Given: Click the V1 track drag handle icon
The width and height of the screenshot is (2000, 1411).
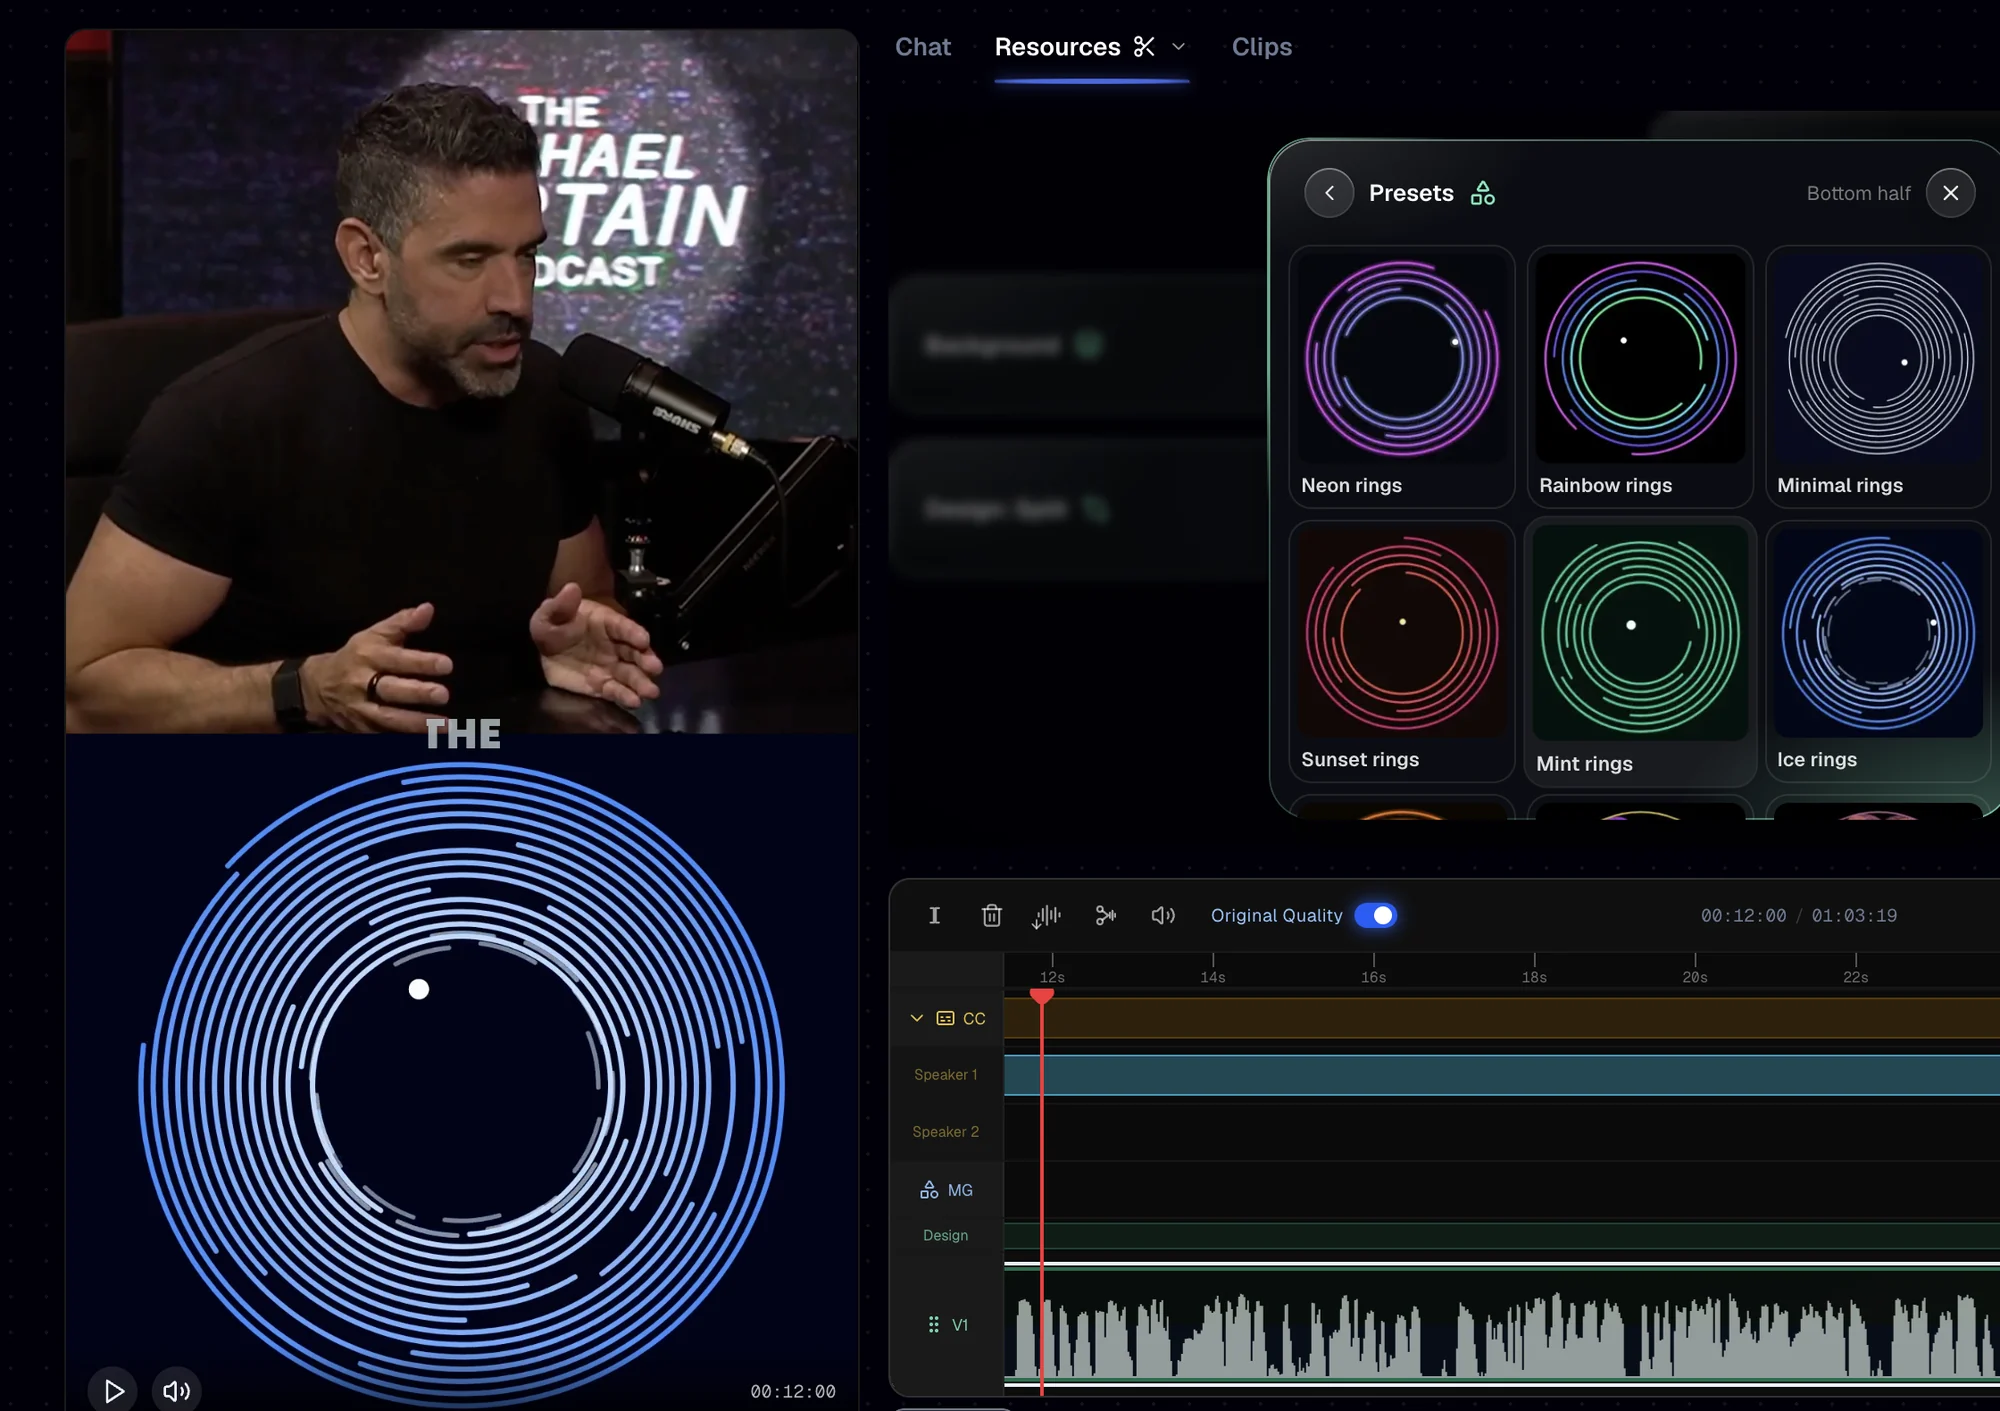Looking at the screenshot, I should [933, 1324].
